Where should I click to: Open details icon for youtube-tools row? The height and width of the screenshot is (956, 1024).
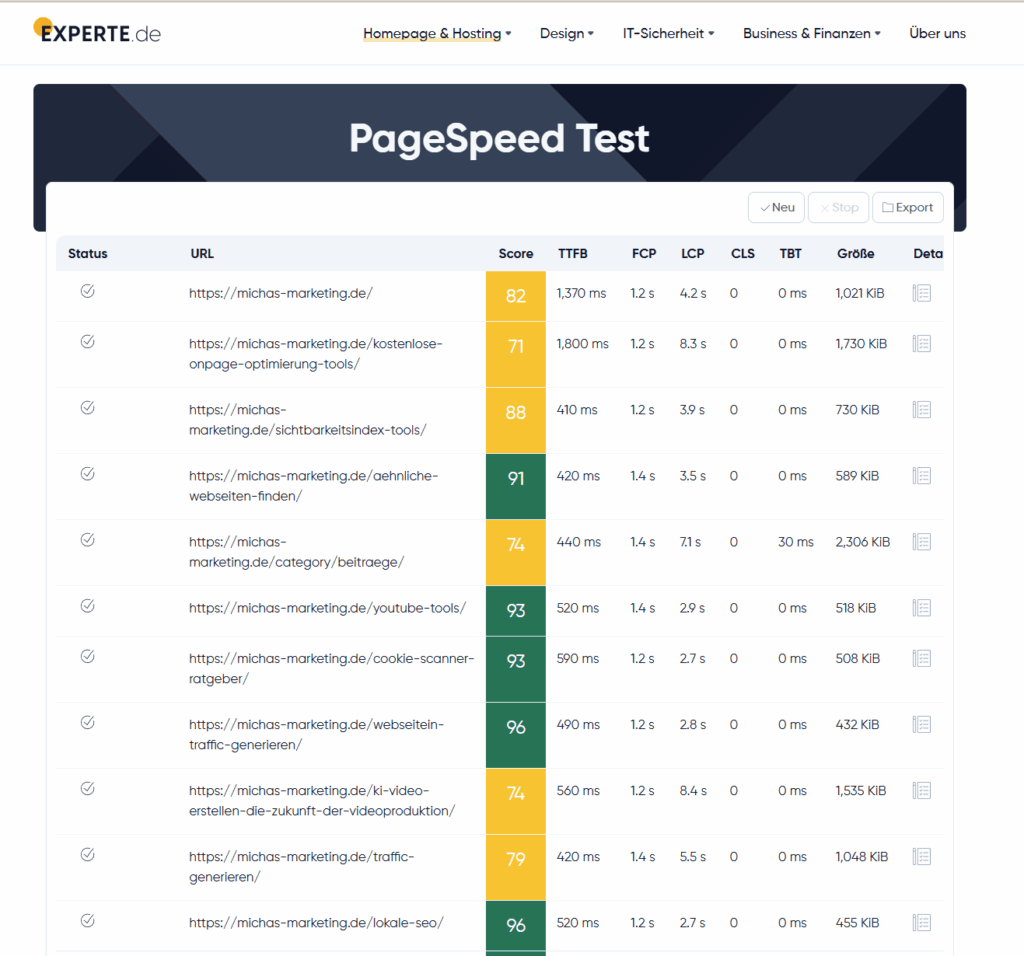921,608
